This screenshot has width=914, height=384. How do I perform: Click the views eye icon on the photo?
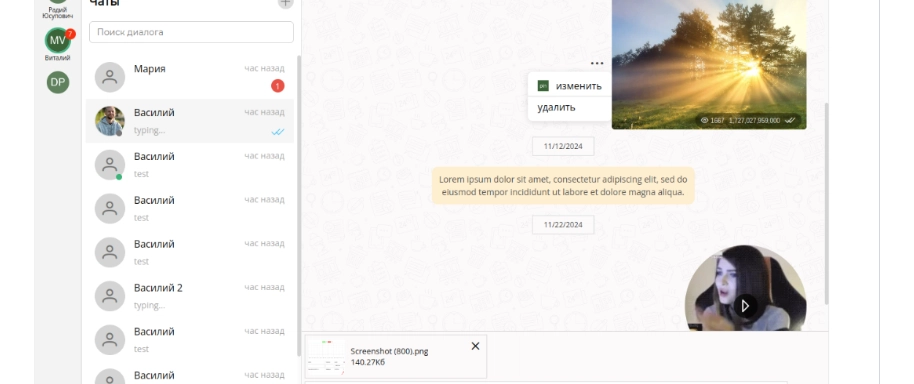click(x=704, y=120)
